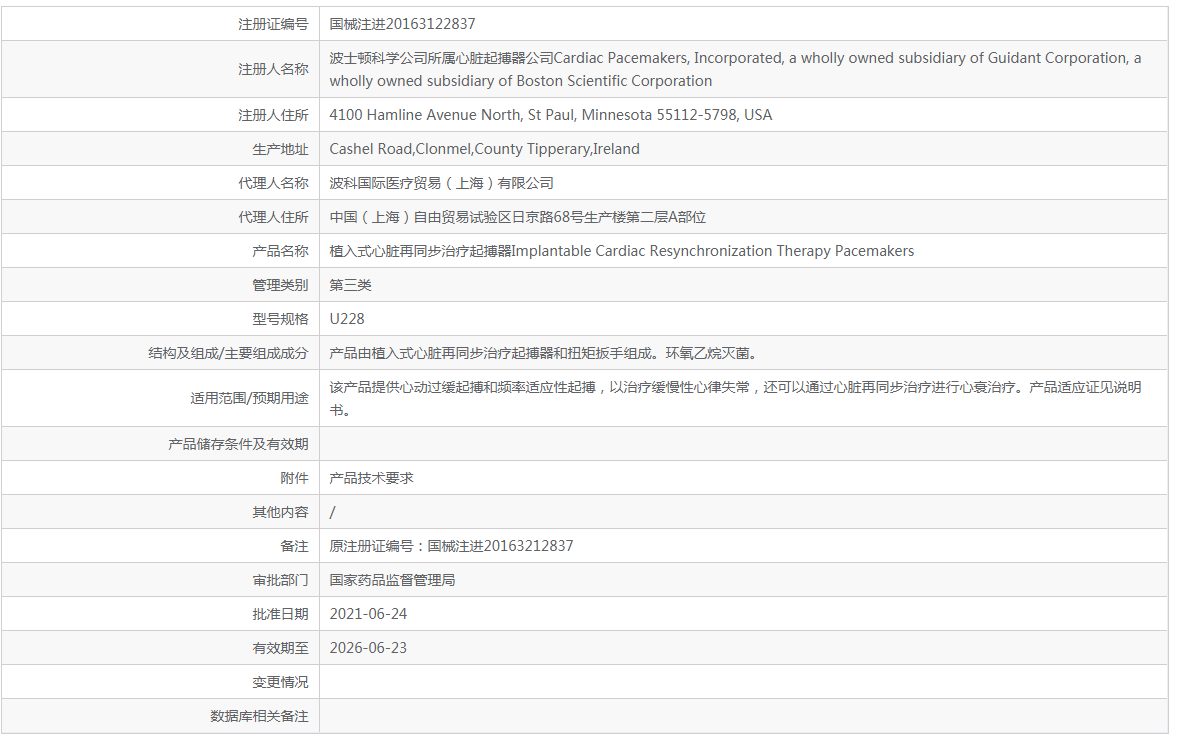Click the 注册人名称 label cell

[x=273, y=69]
